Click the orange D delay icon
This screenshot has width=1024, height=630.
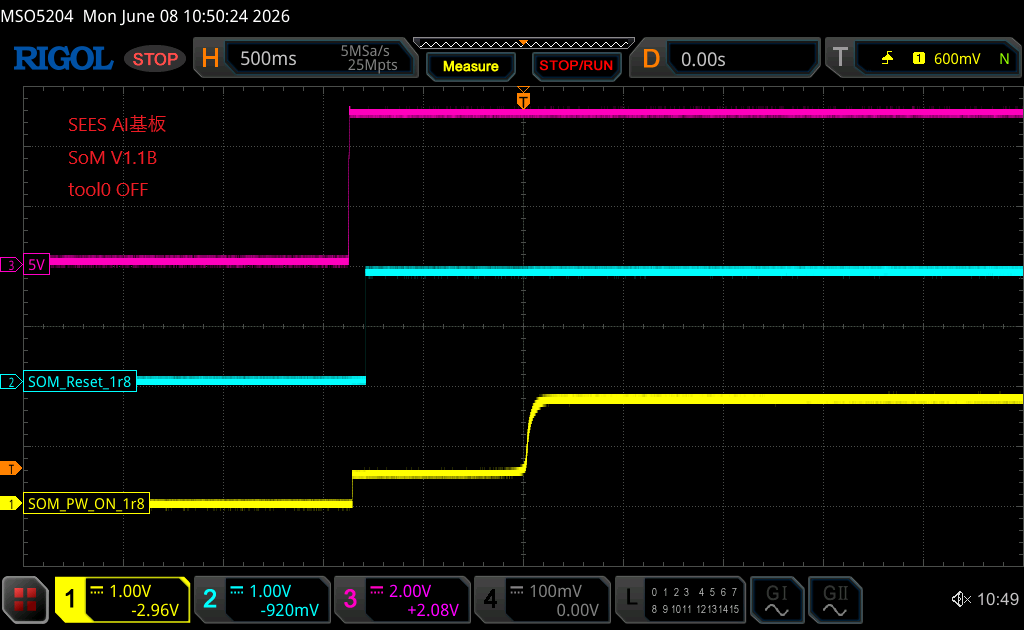pyautogui.click(x=651, y=59)
